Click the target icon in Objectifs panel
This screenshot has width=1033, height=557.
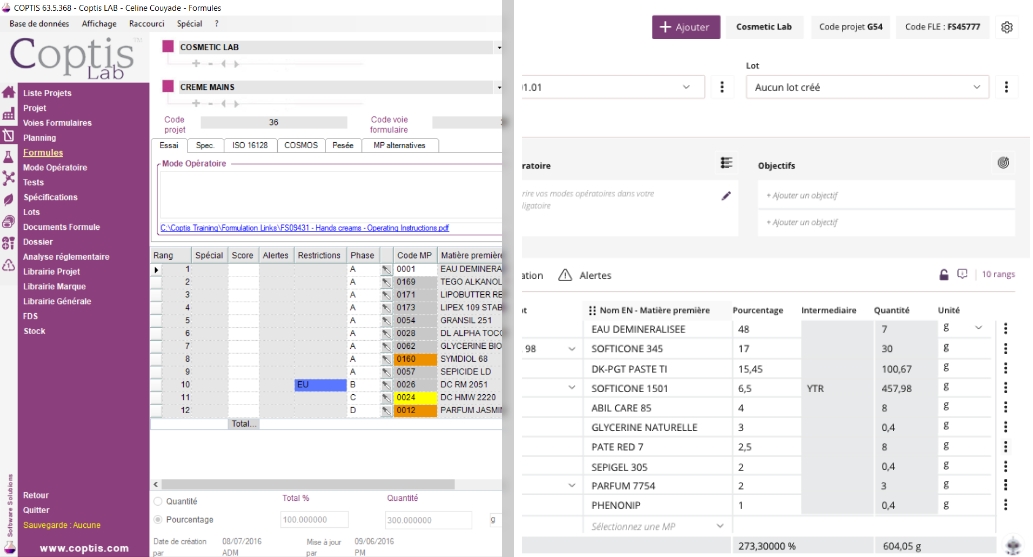[x=1003, y=163]
